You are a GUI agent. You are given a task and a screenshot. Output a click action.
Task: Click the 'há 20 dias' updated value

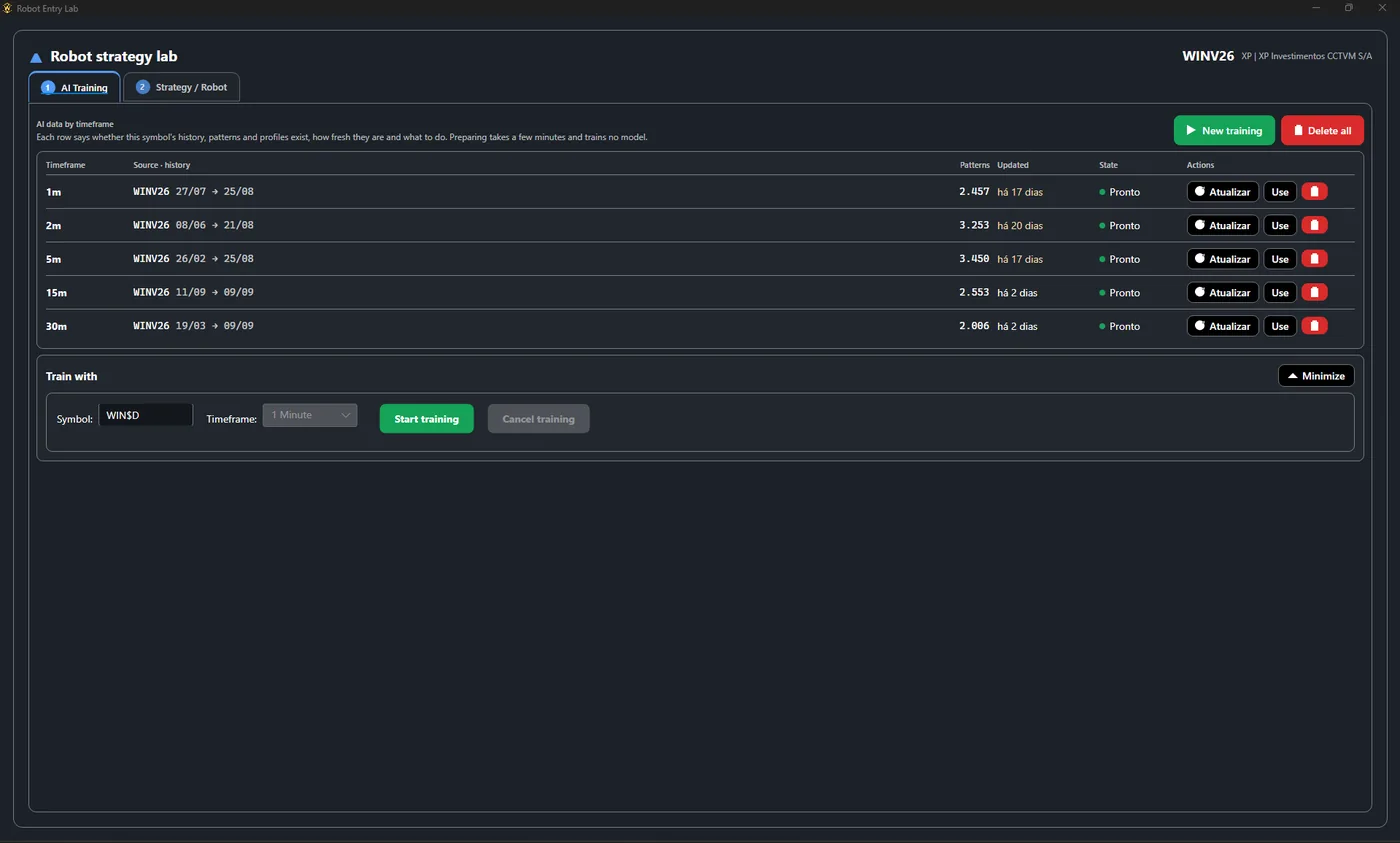1020,225
